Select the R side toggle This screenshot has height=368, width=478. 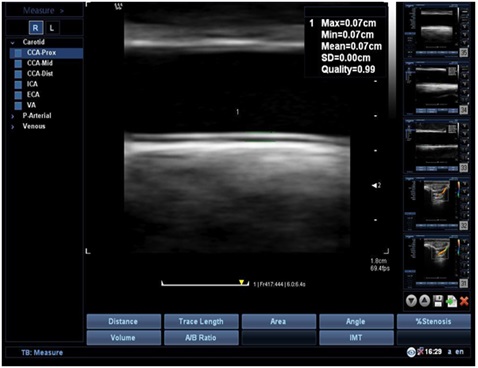(x=35, y=28)
